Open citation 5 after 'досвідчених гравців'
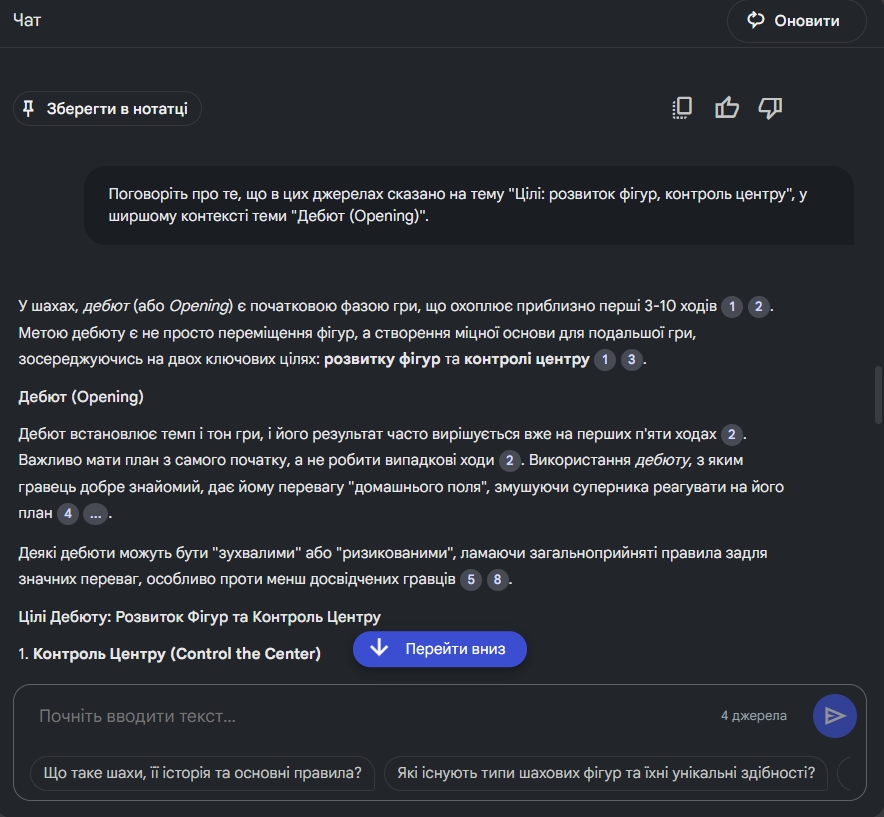This screenshot has width=884, height=817. click(471, 580)
